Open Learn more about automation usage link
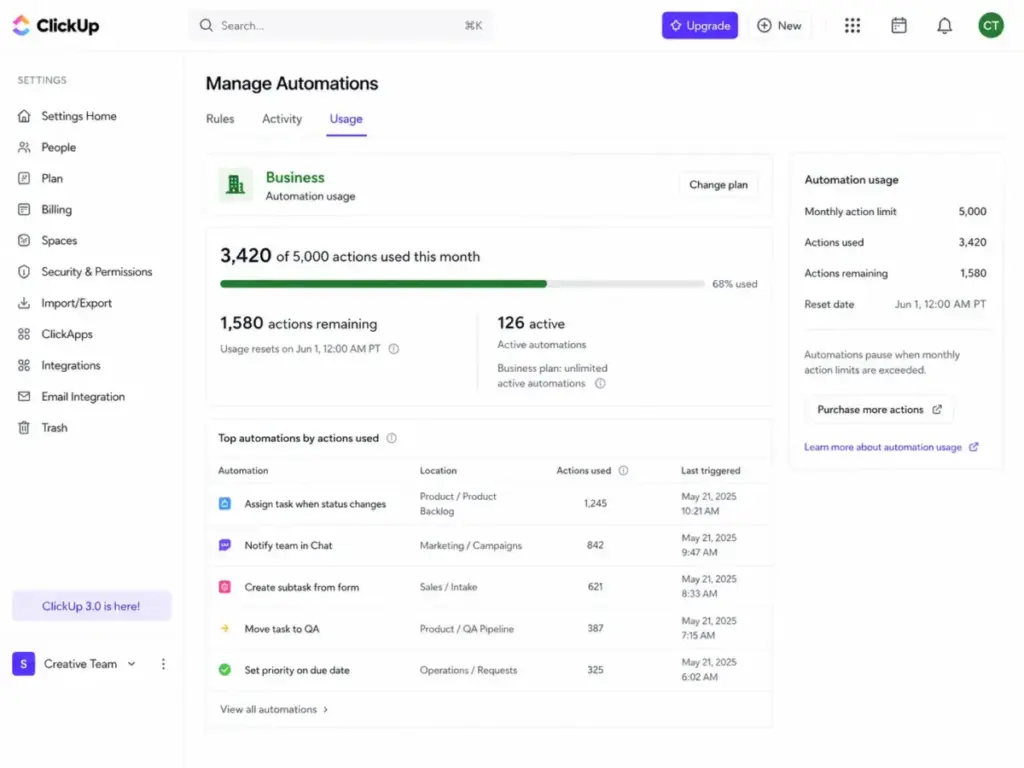The height and width of the screenshot is (768, 1024). pos(891,447)
